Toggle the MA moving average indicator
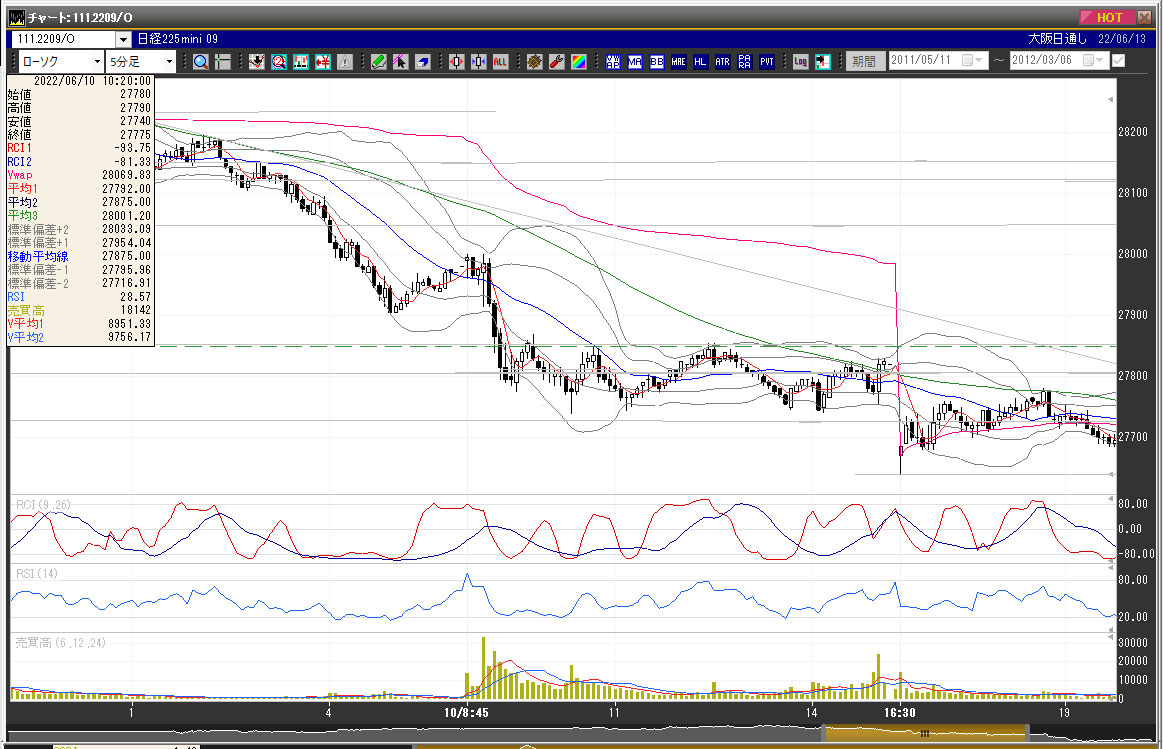This screenshot has height=749, width=1163. (635, 62)
